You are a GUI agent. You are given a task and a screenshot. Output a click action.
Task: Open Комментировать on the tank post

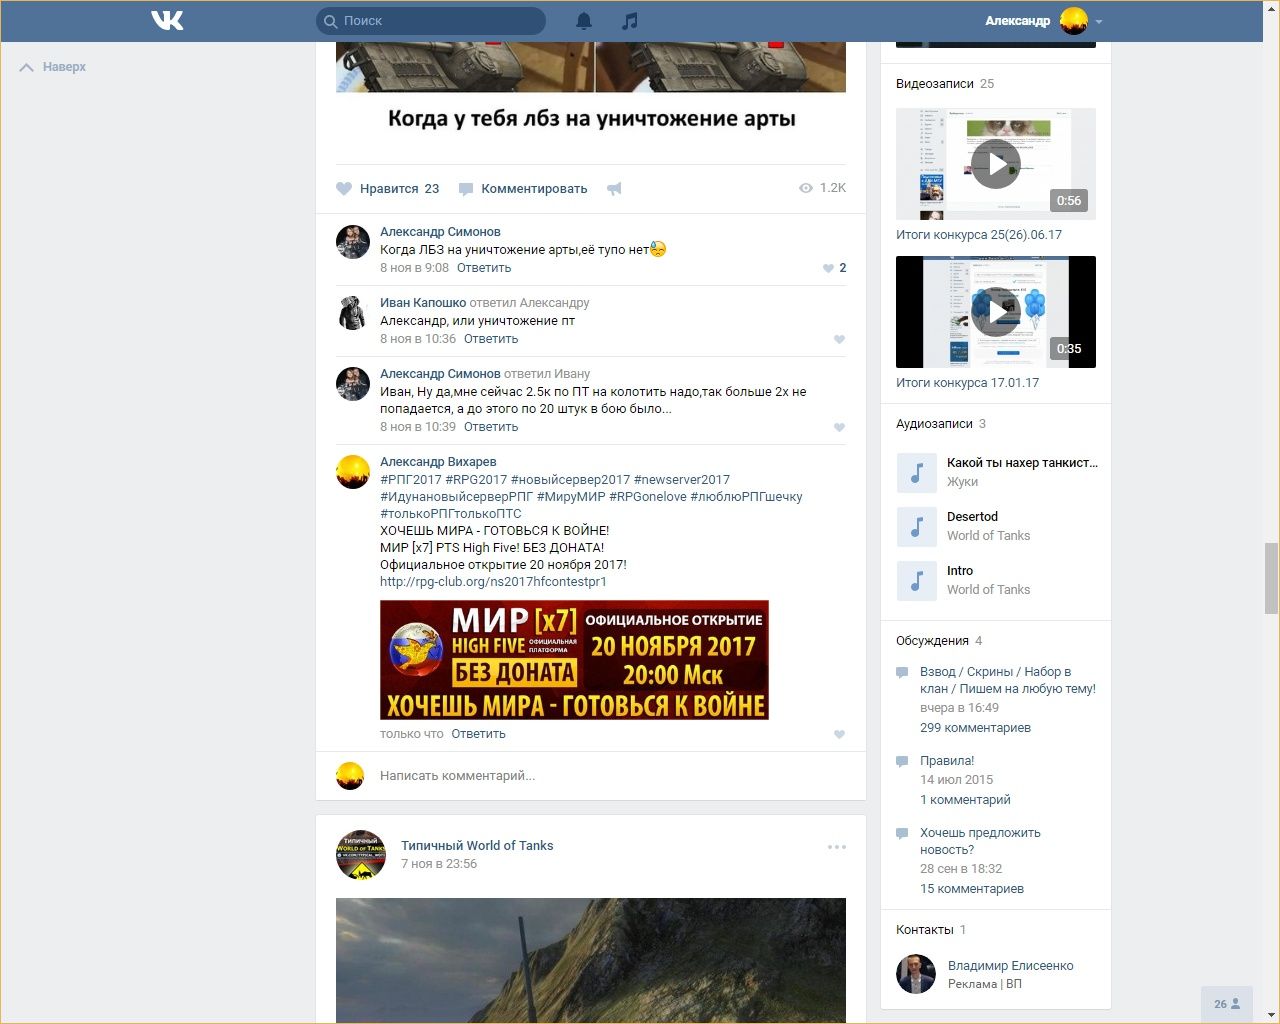coord(523,188)
